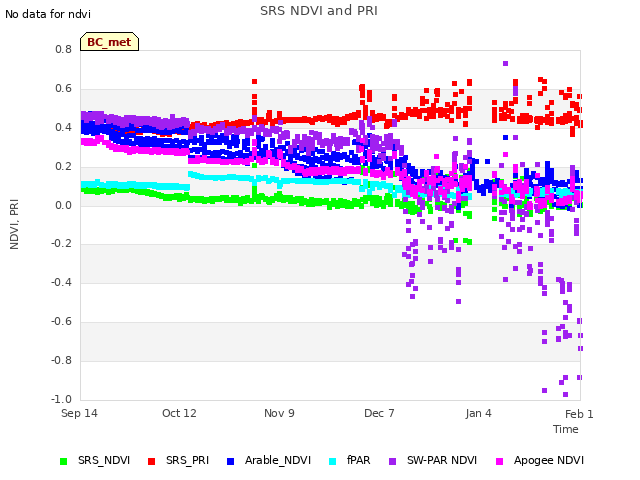The width and height of the screenshot is (640, 480).
Task: Click the Oct 12 x-axis label
Action: tap(179, 413)
